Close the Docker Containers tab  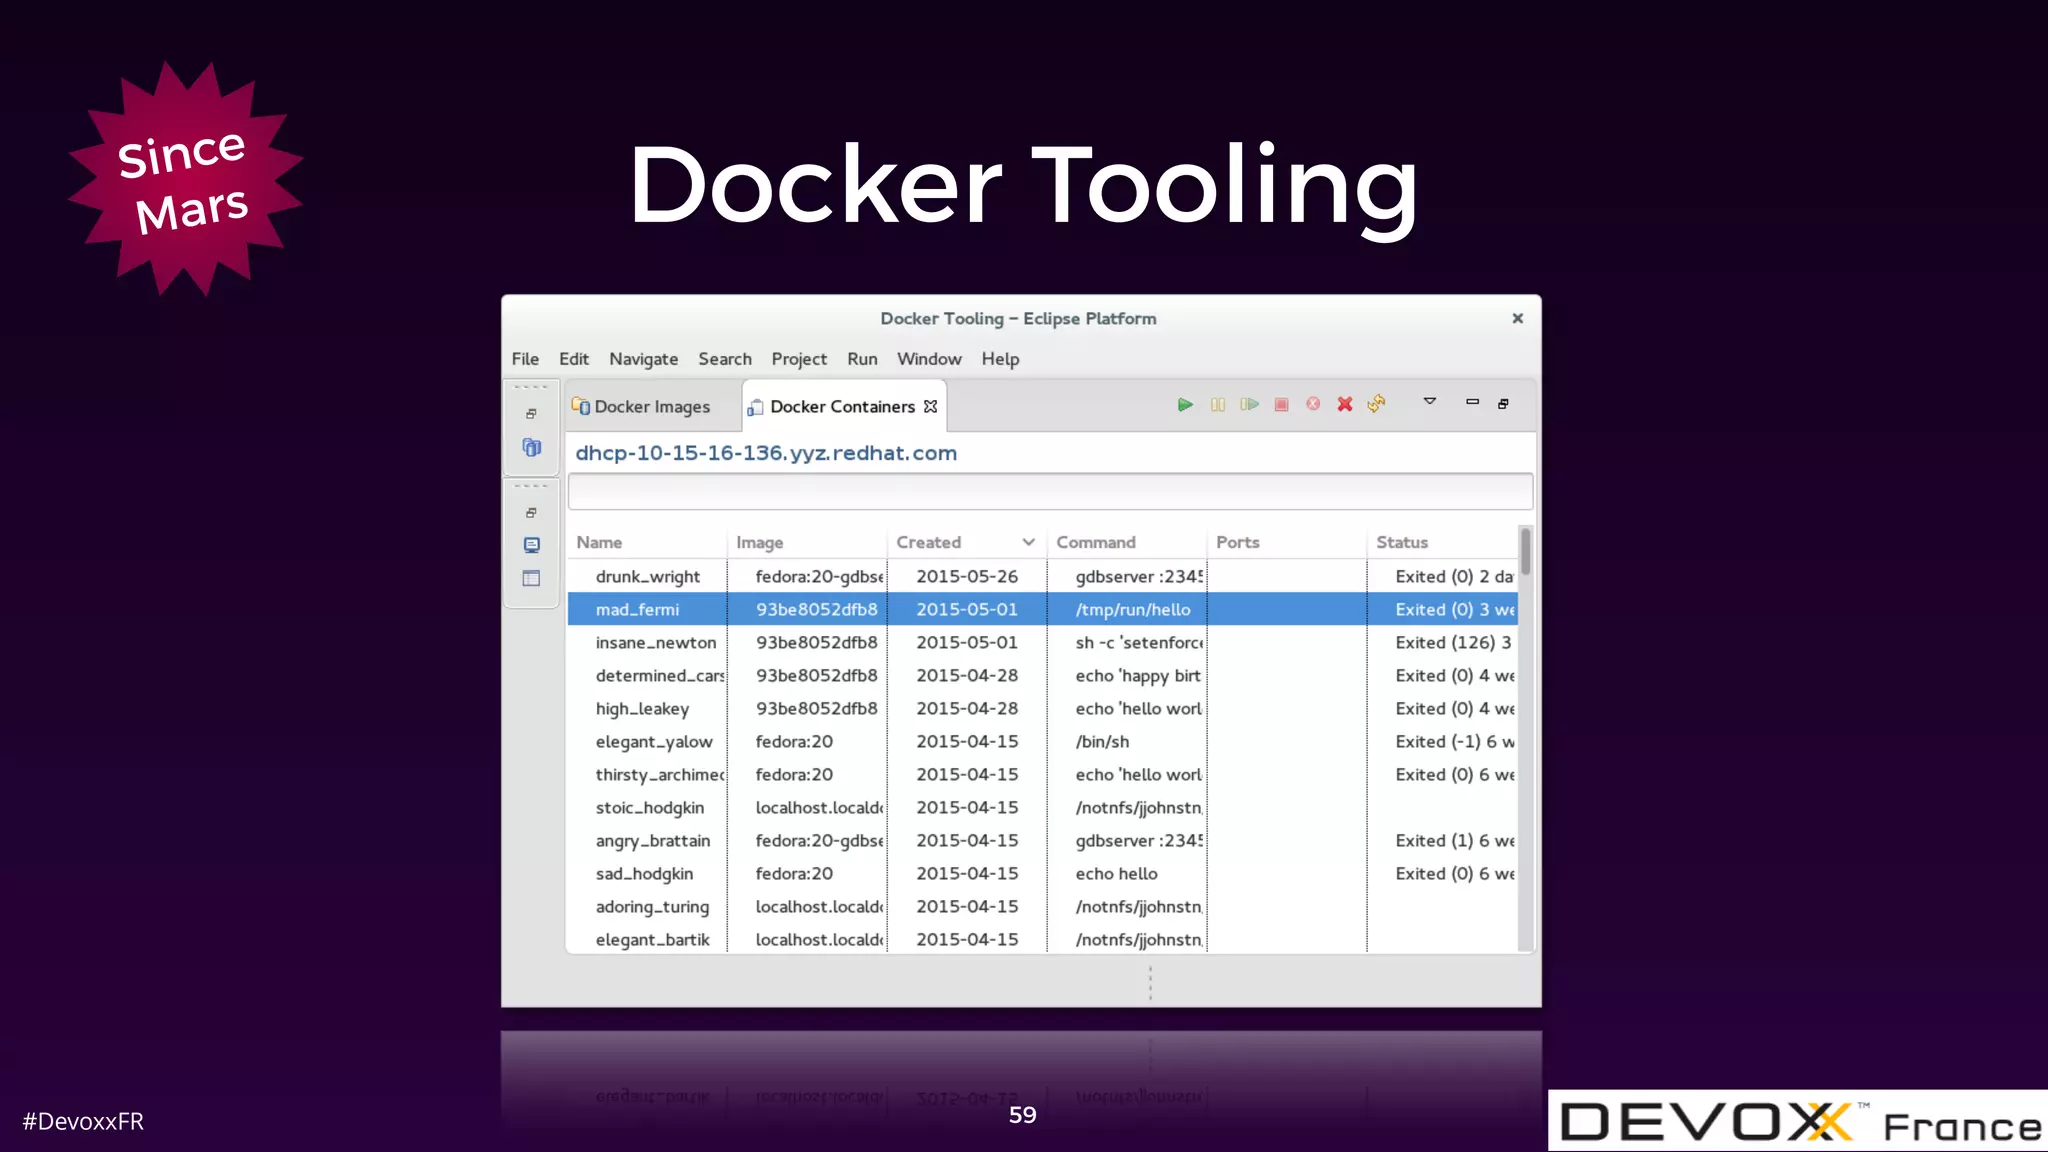(931, 406)
